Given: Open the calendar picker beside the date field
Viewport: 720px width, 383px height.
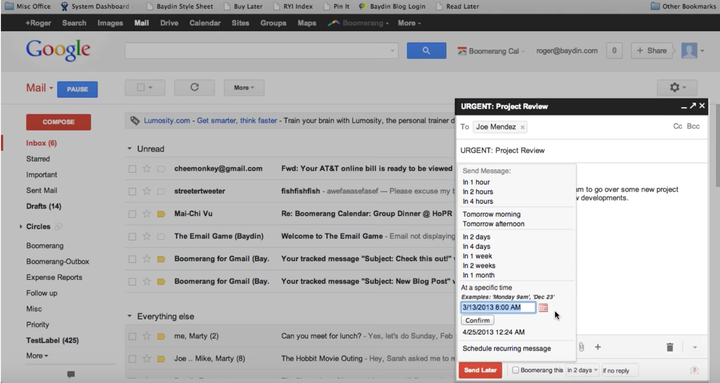Looking at the screenshot, I should [x=543, y=307].
